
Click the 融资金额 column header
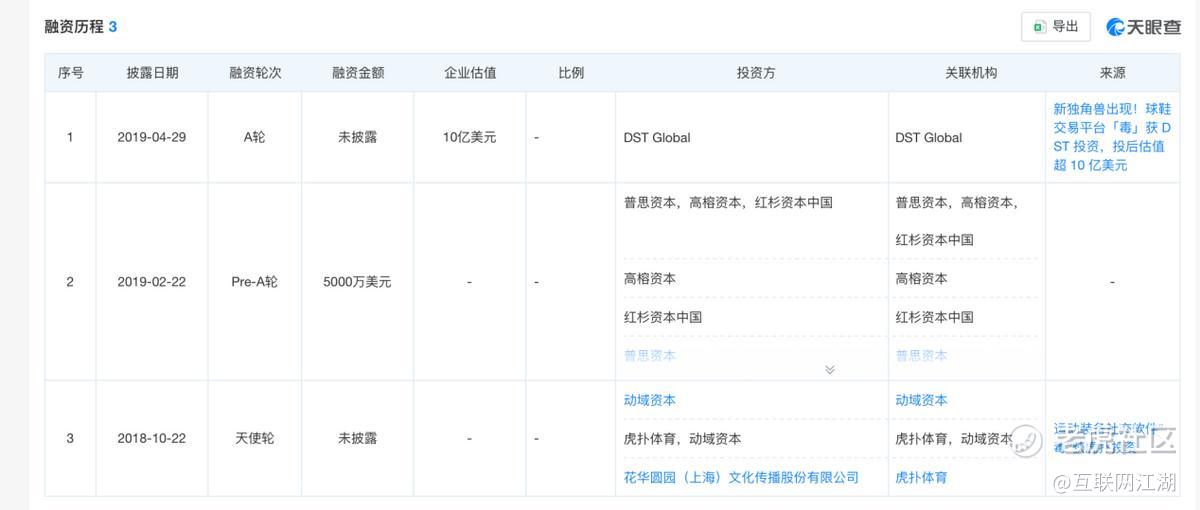pos(358,73)
